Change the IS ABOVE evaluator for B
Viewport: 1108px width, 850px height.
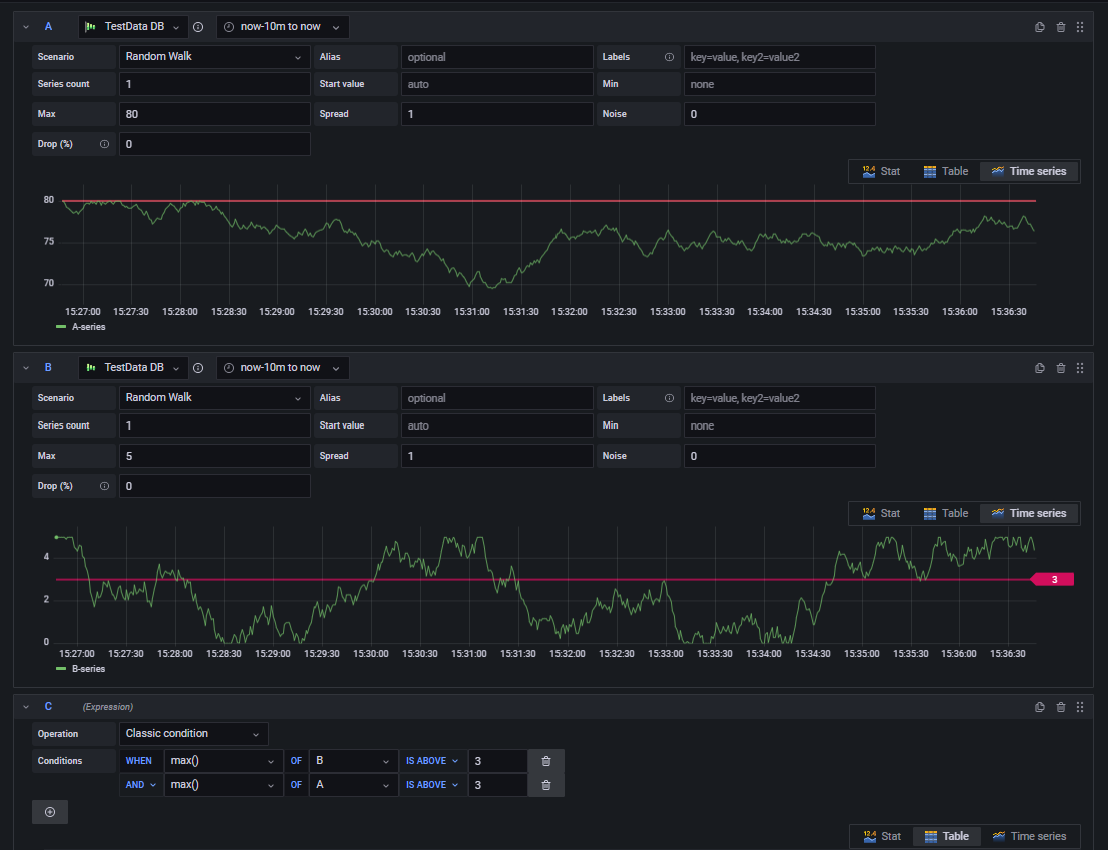pyautogui.click(x=432, y=761)
